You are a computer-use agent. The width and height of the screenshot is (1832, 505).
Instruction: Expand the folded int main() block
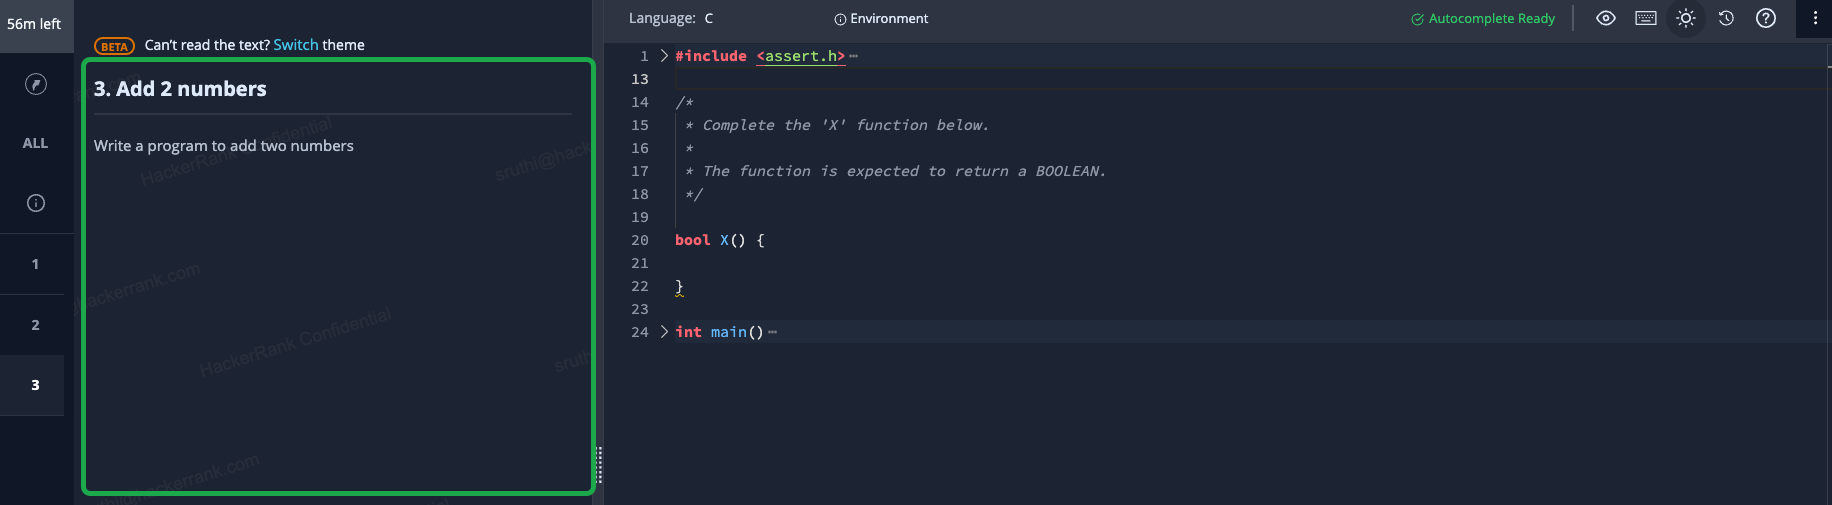tap(664, 332)
